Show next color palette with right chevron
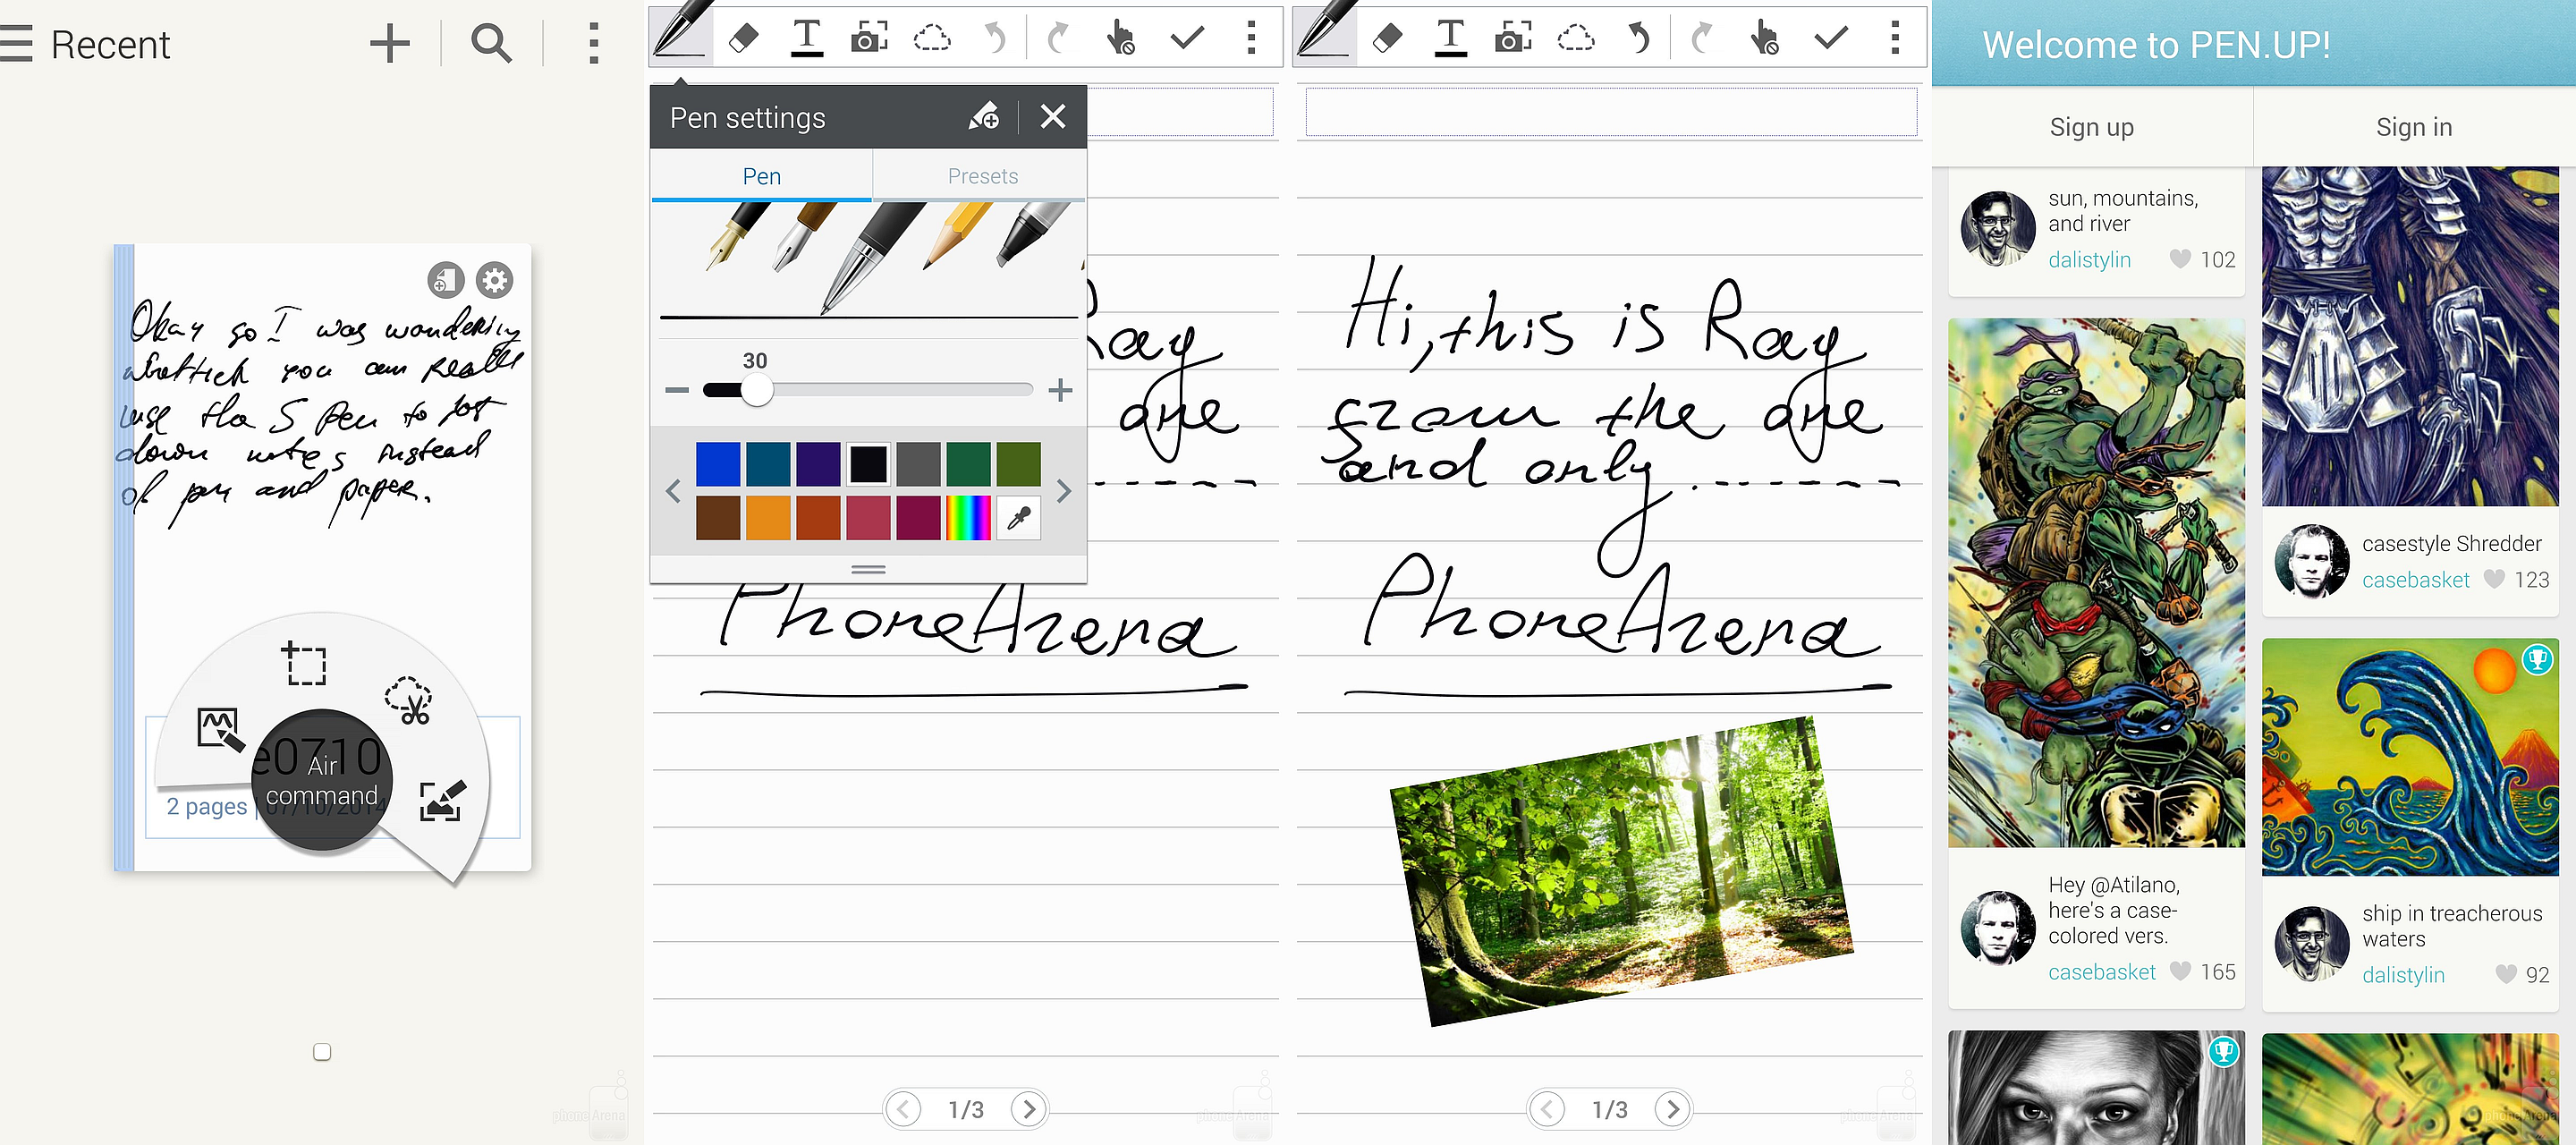 [1064, 491]
